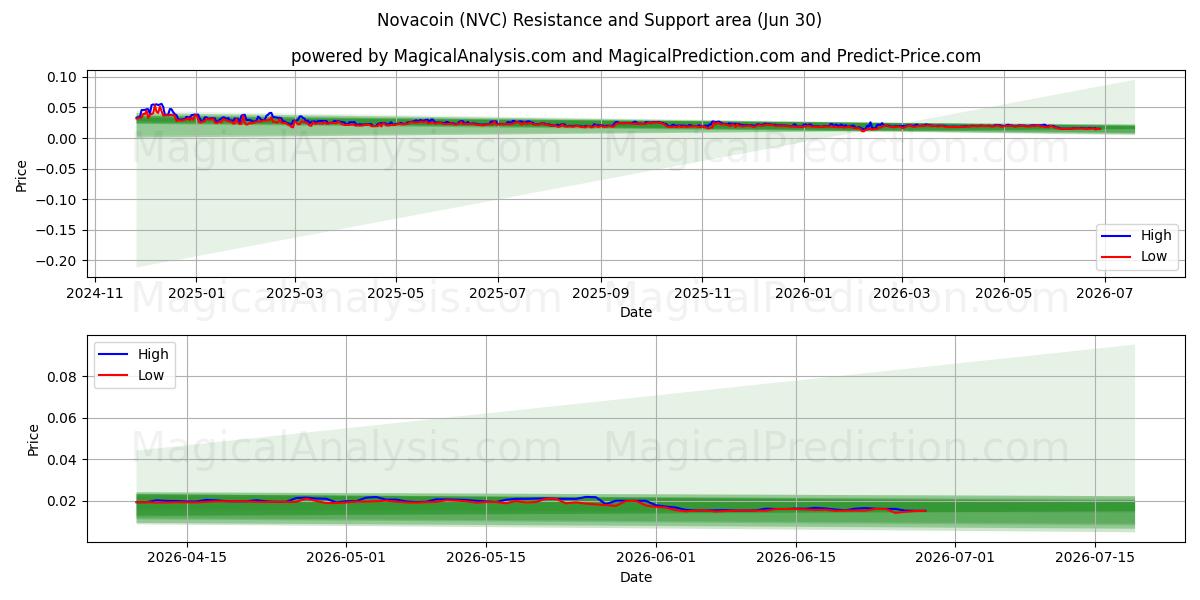Click the '0.10' price tick on the top chart

coord(62,77)
